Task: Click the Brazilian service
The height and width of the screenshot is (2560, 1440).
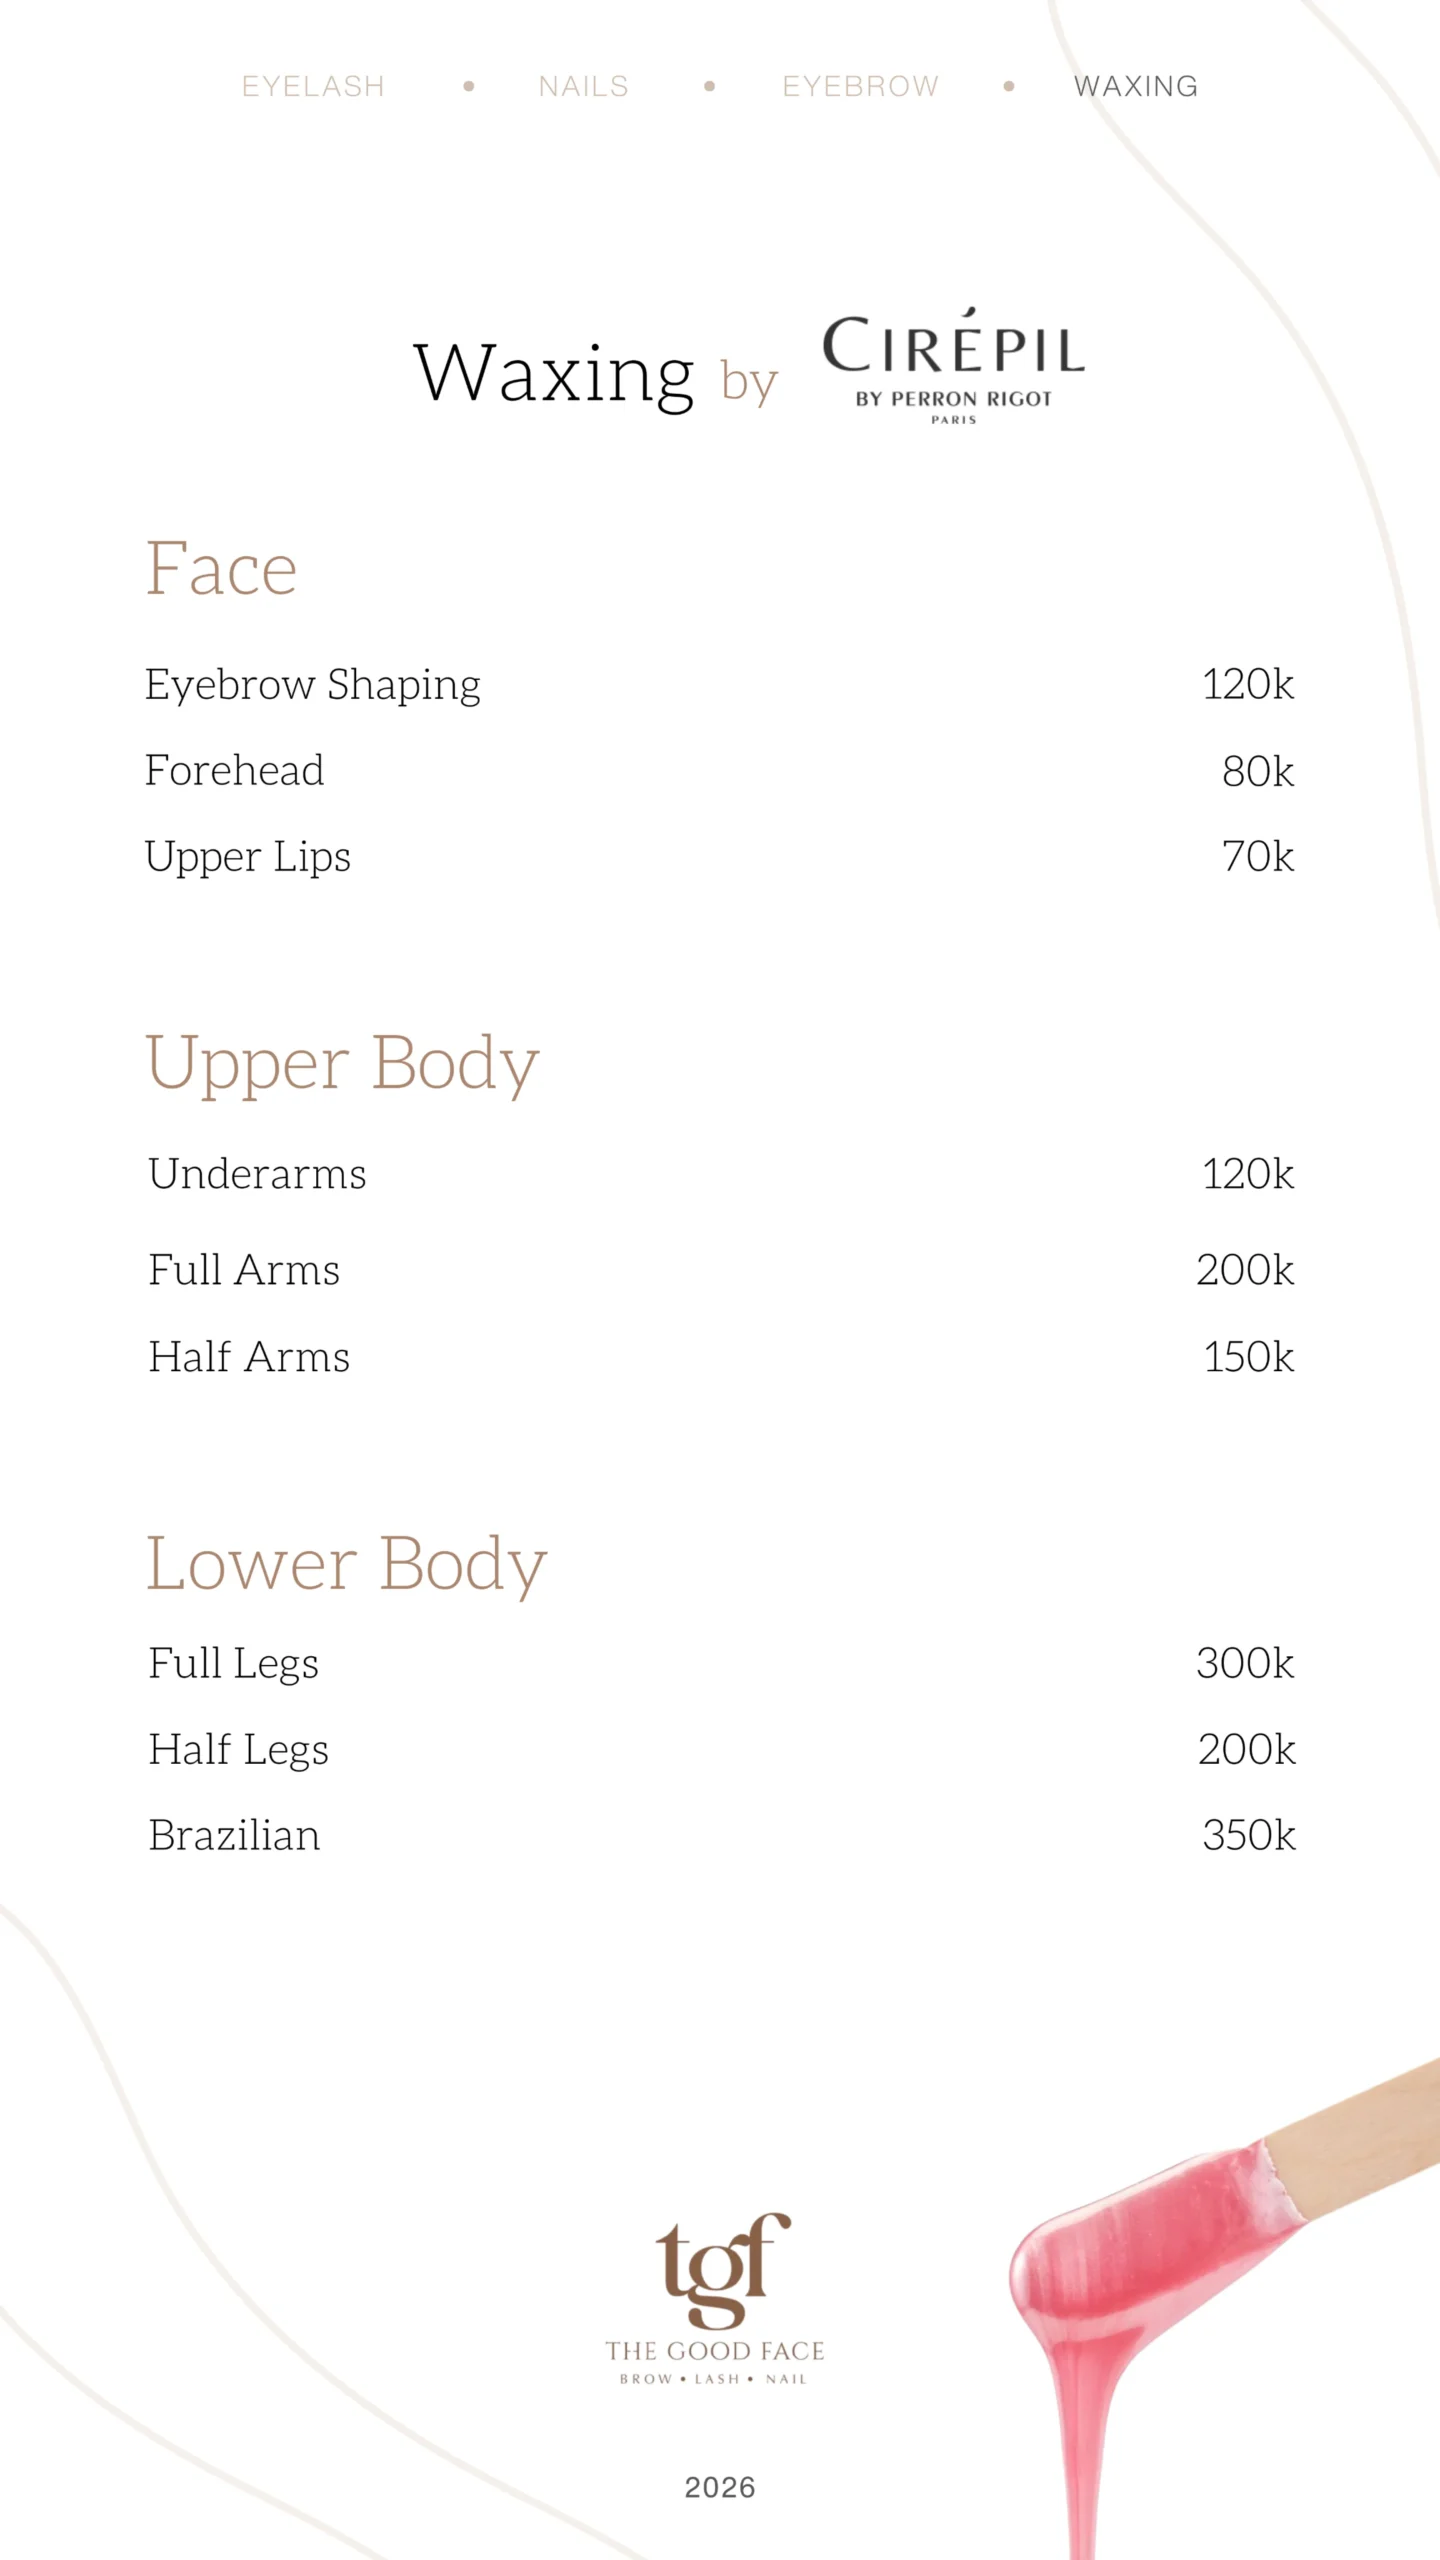Action: (234, 1836)
